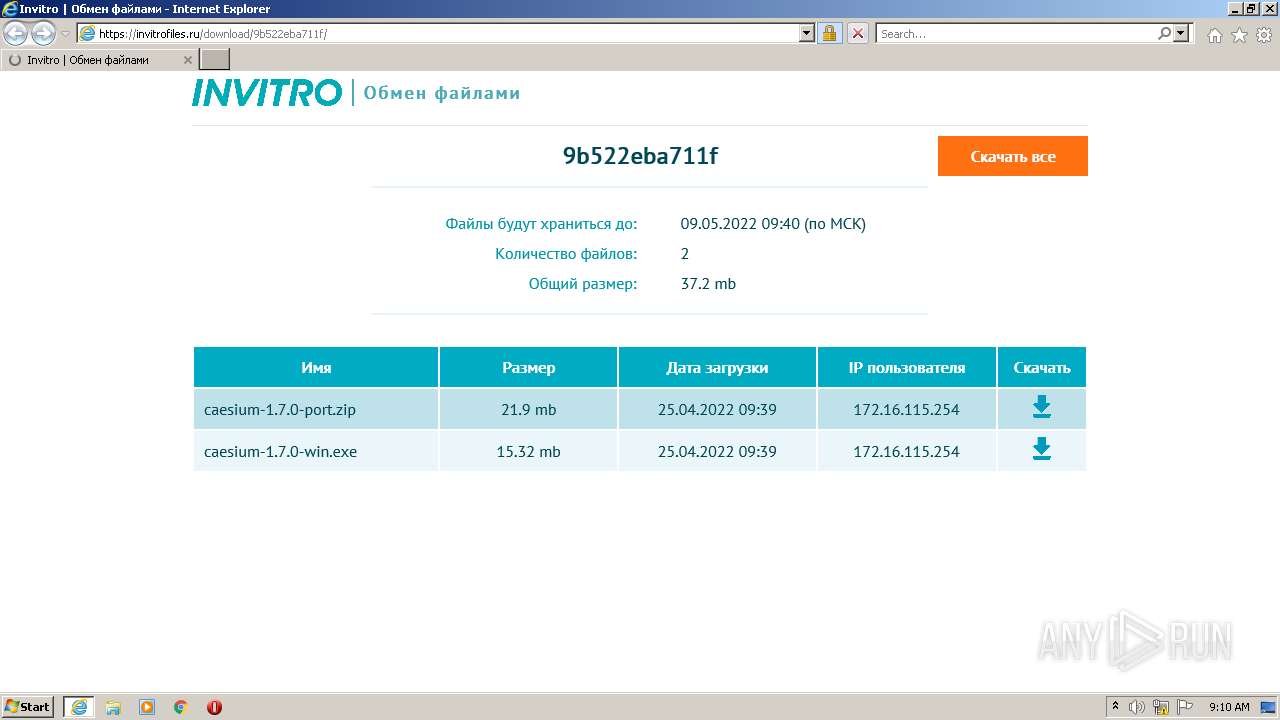The width and height of the screenshot is (1280, 720).
Task: Click the Дата загрузки column header
Action: (x=717, y=367)
